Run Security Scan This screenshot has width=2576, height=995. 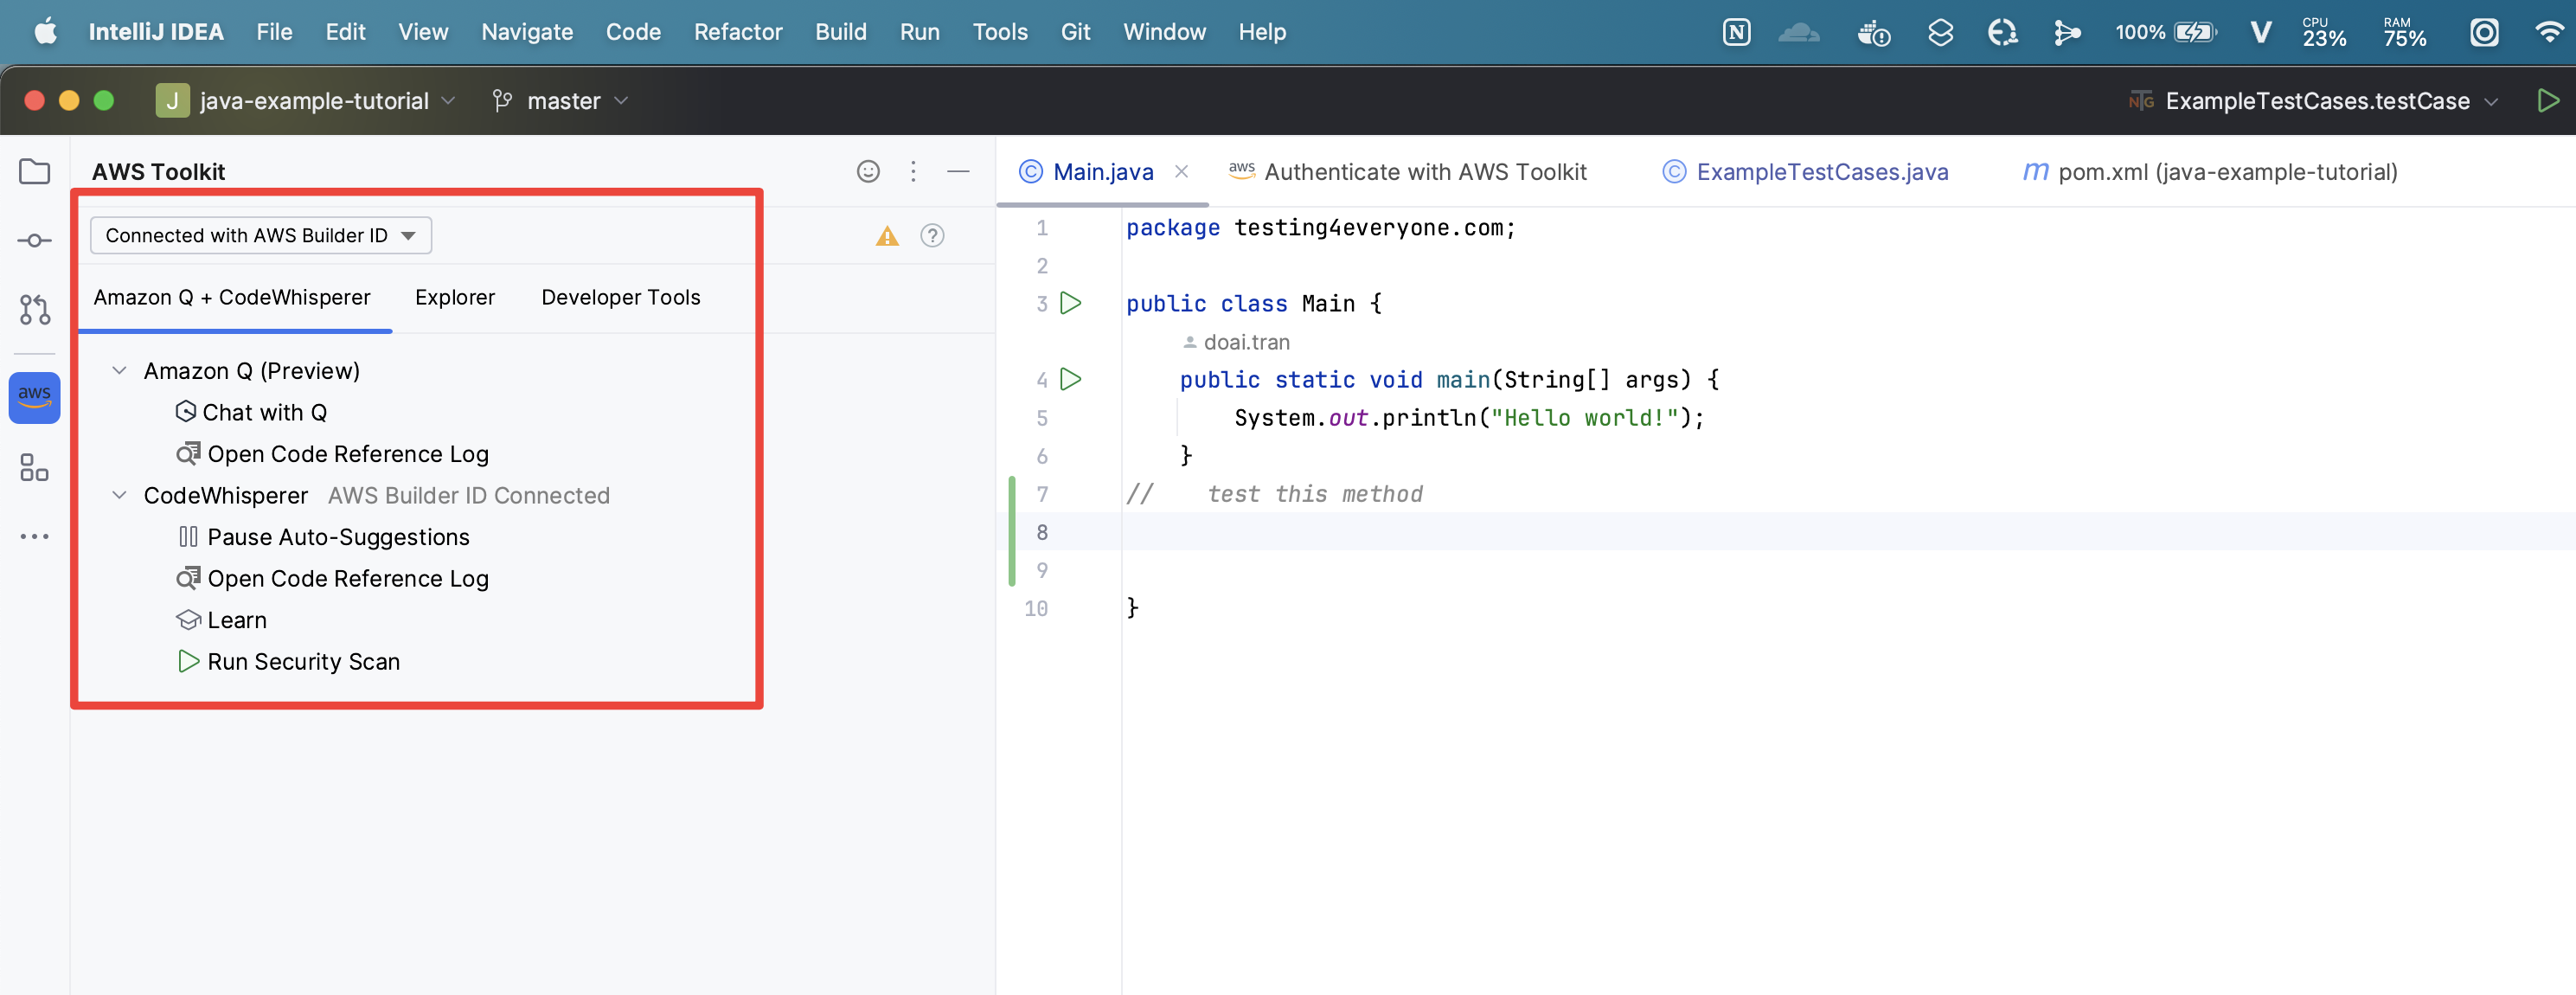pyautogui.click(x=289, y=662)
